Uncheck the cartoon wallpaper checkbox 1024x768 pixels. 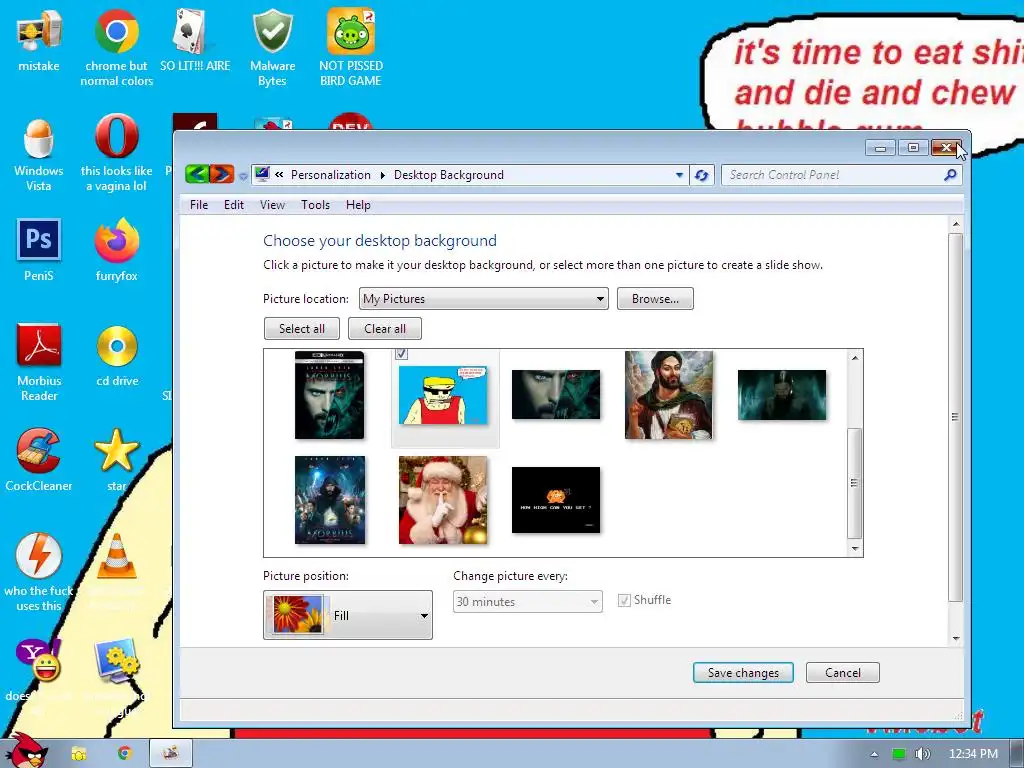(402, 354)
